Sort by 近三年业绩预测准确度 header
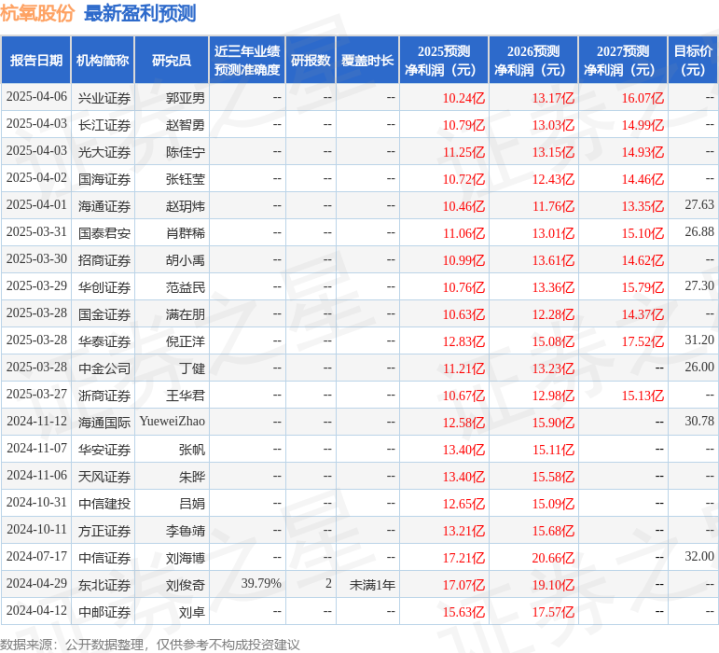This screenshot has width=719, height=653. 246,61
